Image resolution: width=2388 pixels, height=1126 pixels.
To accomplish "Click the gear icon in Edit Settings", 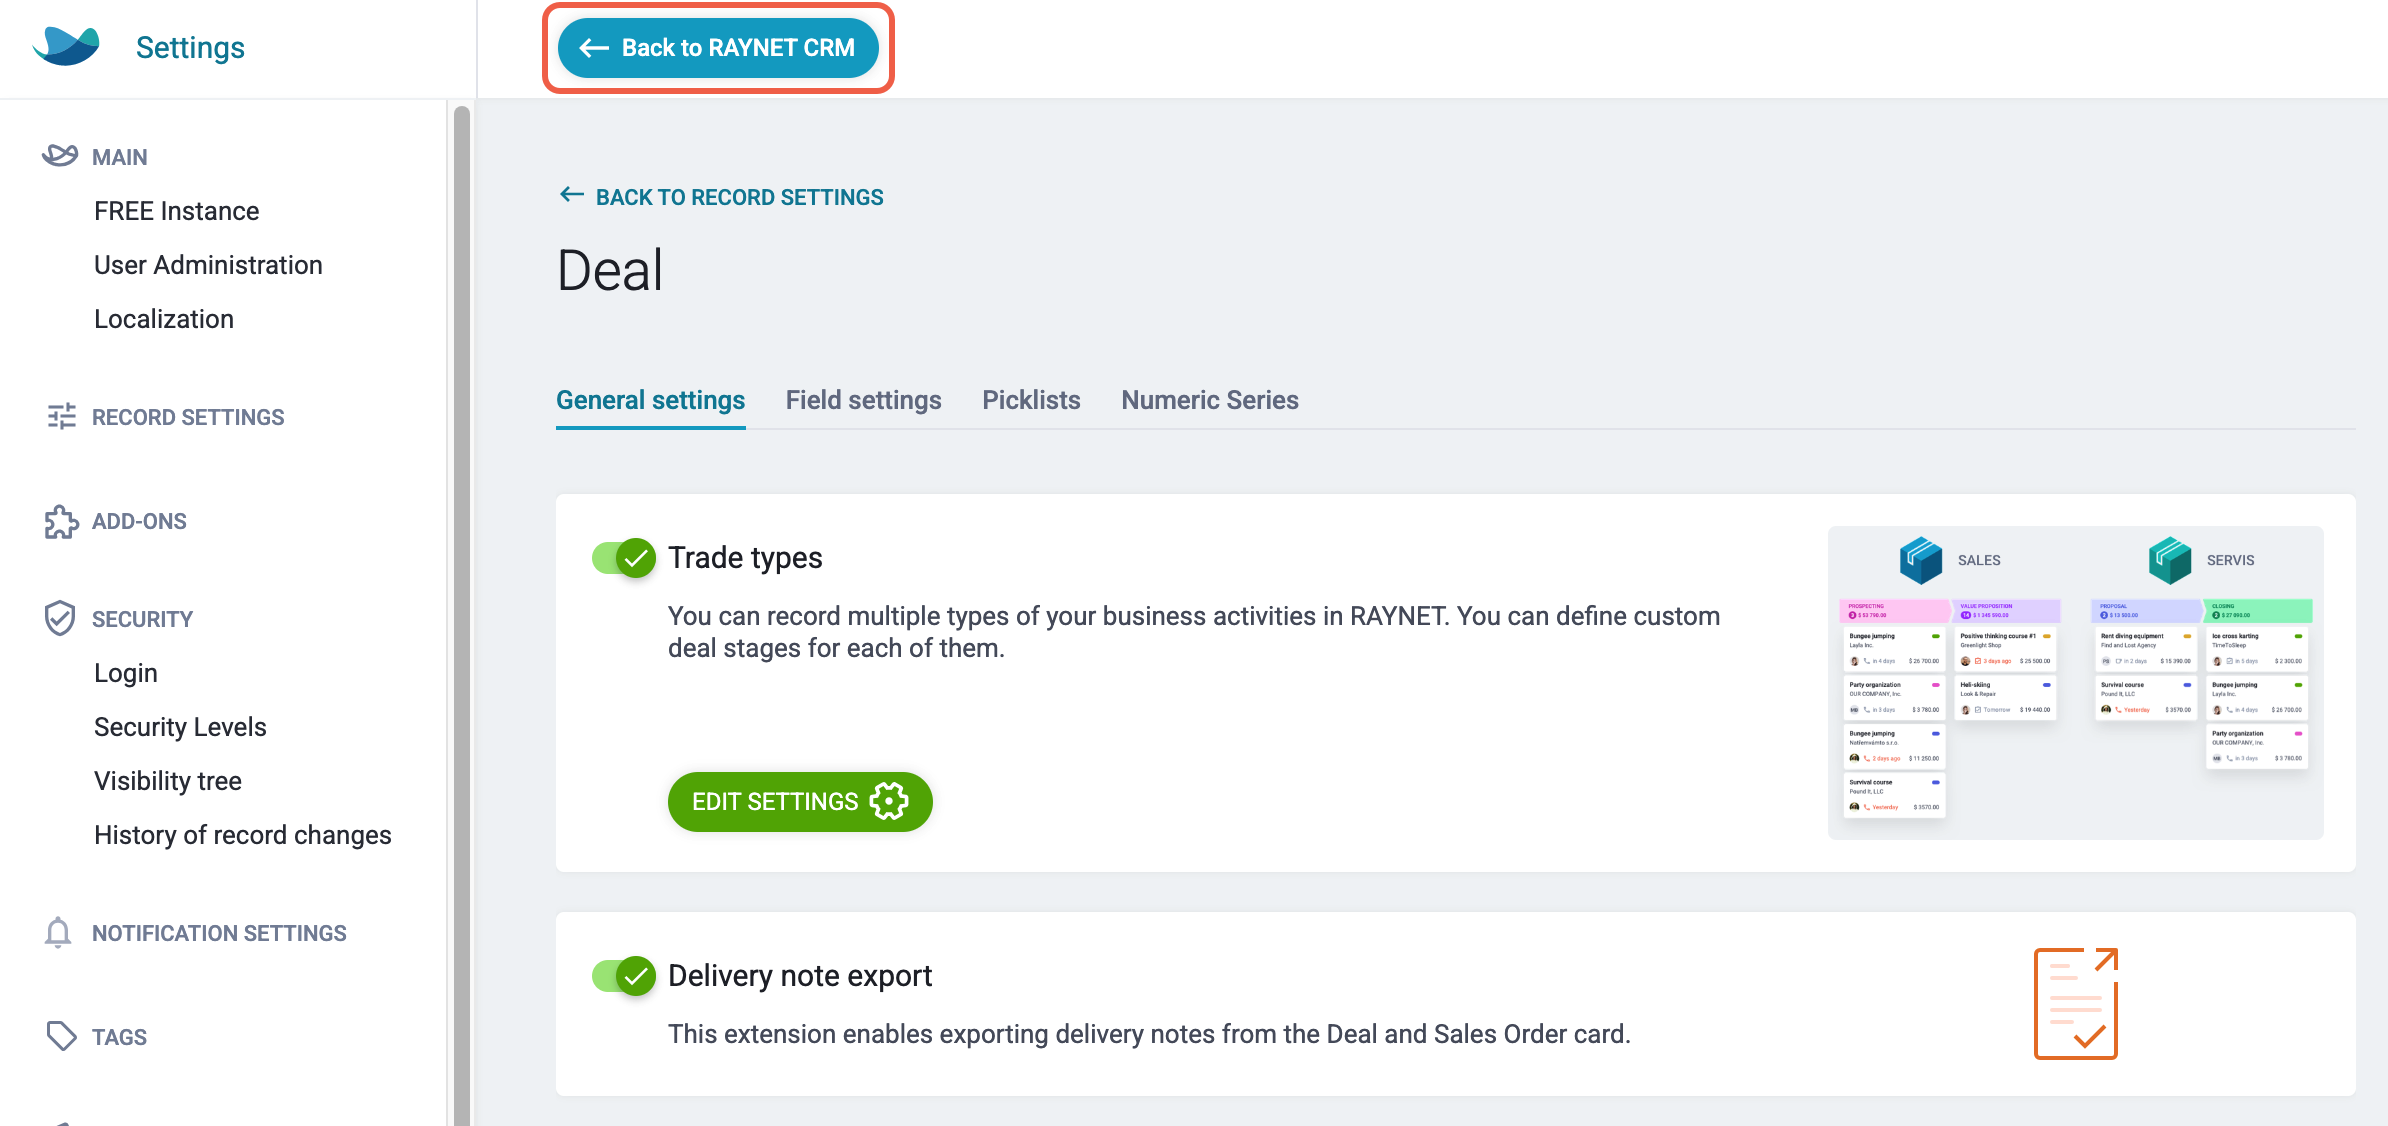I will click(x=889, y=801).
